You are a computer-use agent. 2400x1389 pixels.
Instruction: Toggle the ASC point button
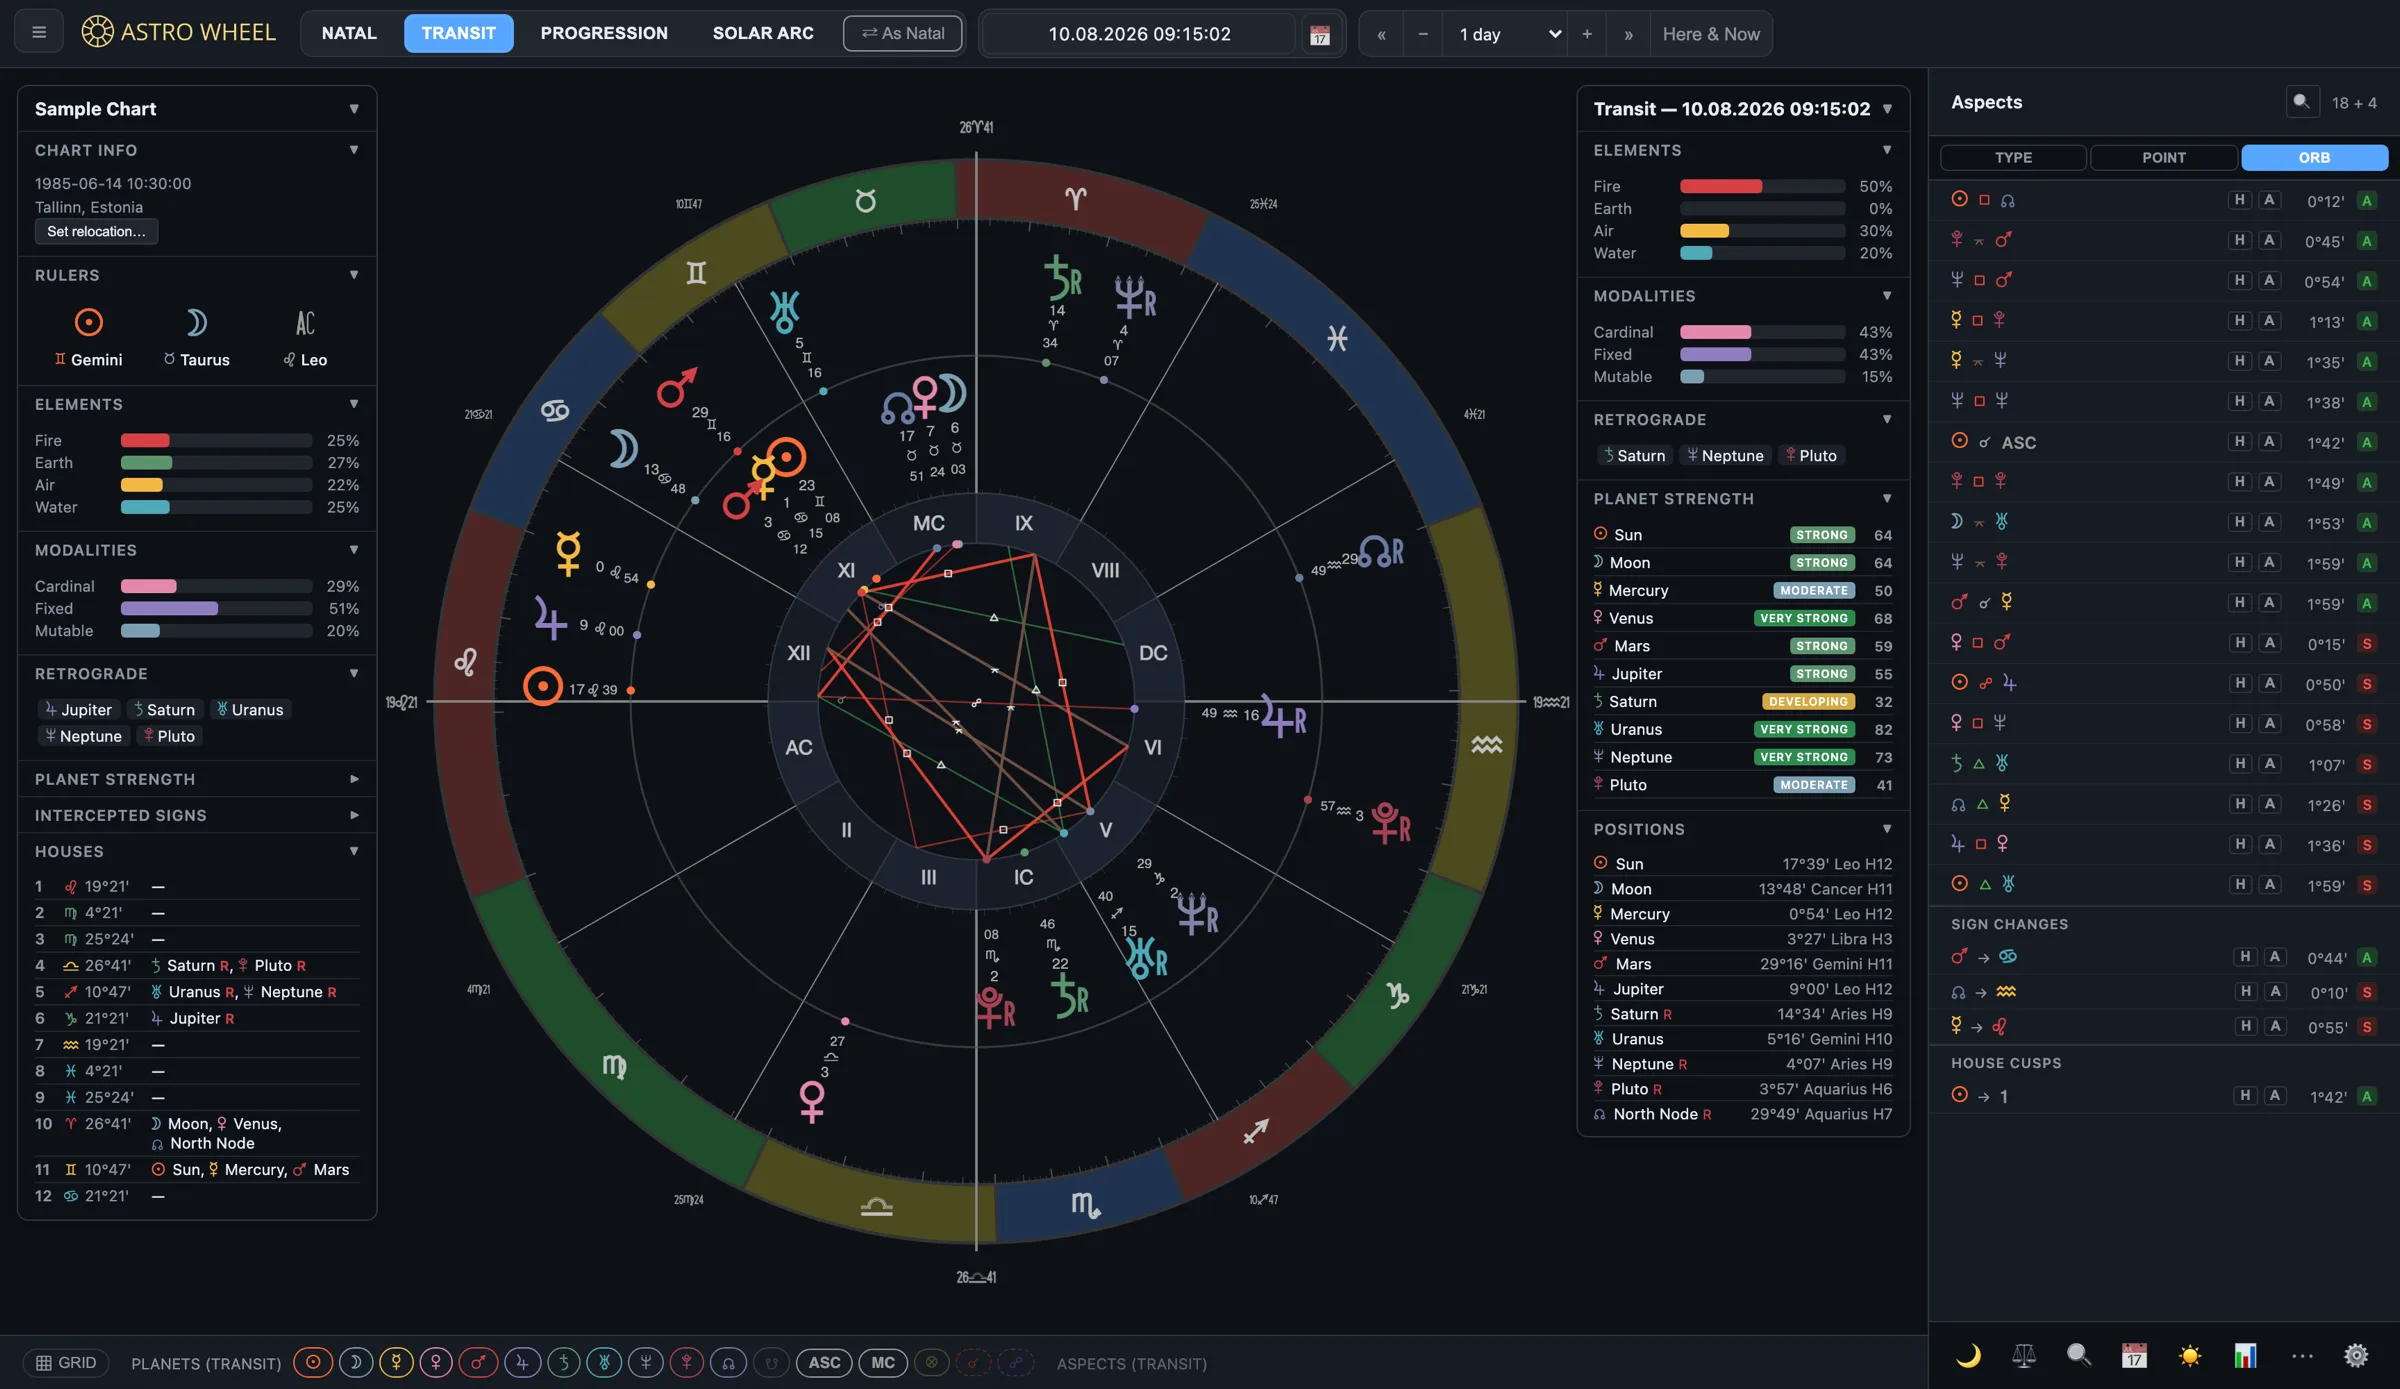[x=824, y=1362]
